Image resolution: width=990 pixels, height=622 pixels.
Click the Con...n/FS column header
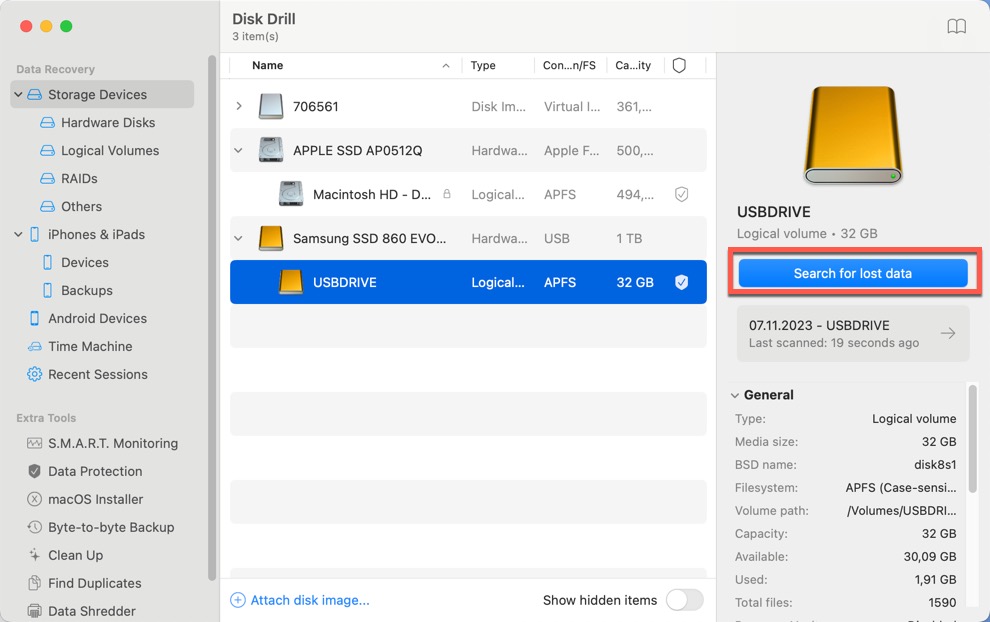tap(570, 66)
